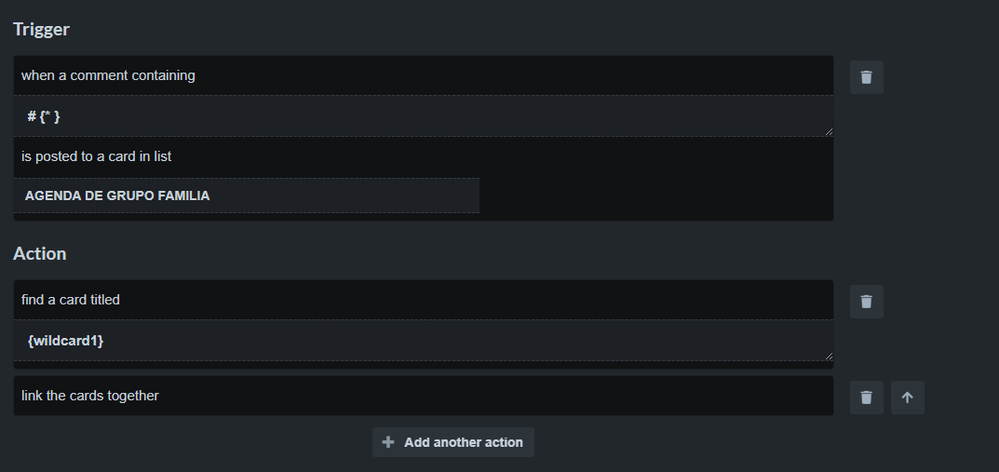The height and width of the screenshot is (472, 999).
Task: Click the 'find a card titled' action row
Action: point(423,299)
